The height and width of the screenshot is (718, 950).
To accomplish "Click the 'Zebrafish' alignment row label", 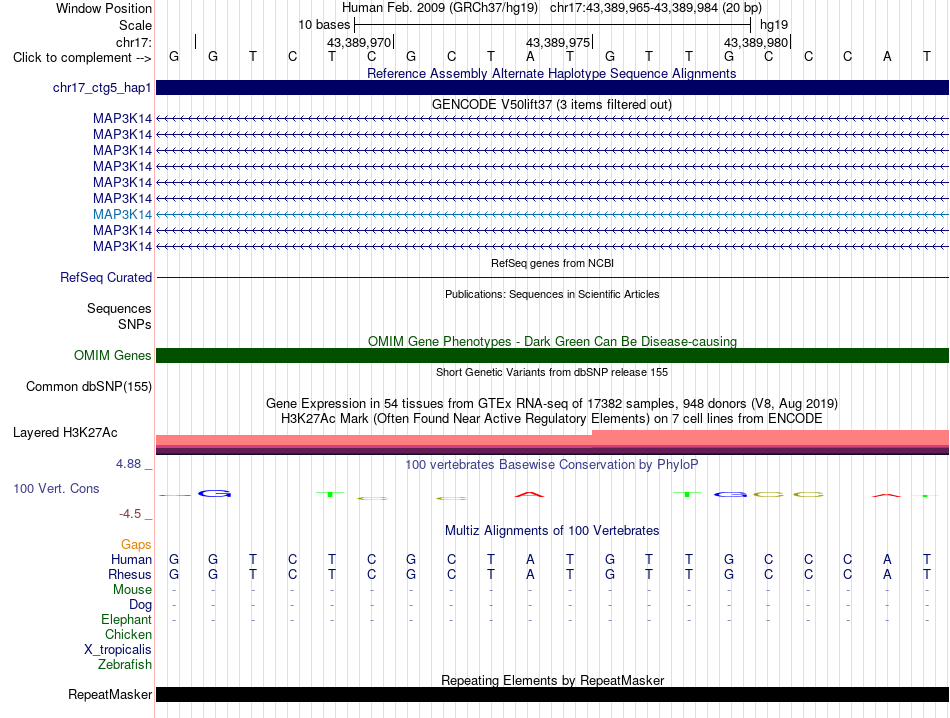I will tap(124, 665).
